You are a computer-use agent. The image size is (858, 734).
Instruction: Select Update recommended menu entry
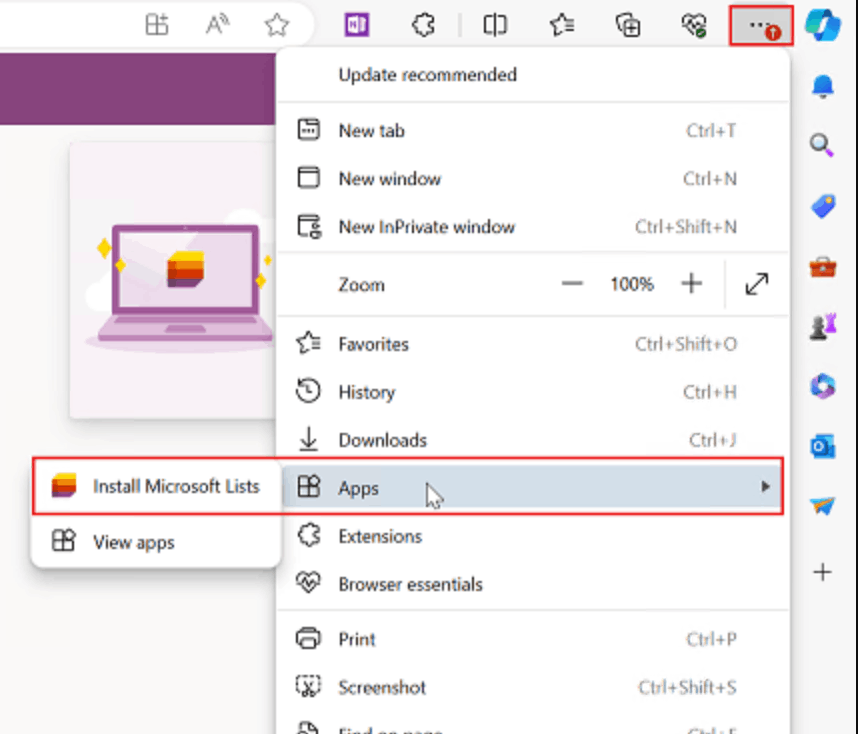pos(533,75)
